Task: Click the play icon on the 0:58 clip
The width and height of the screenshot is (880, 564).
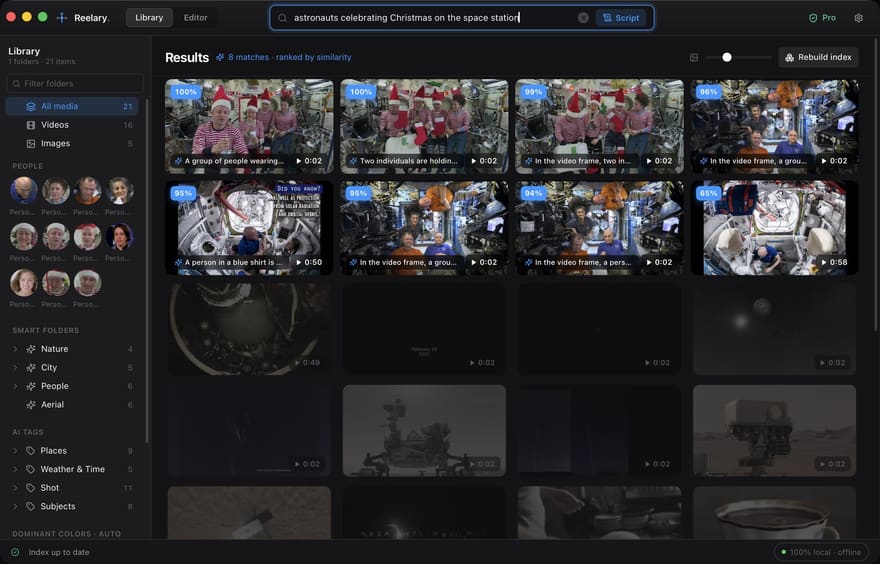Action: click(x=822, y=262)
